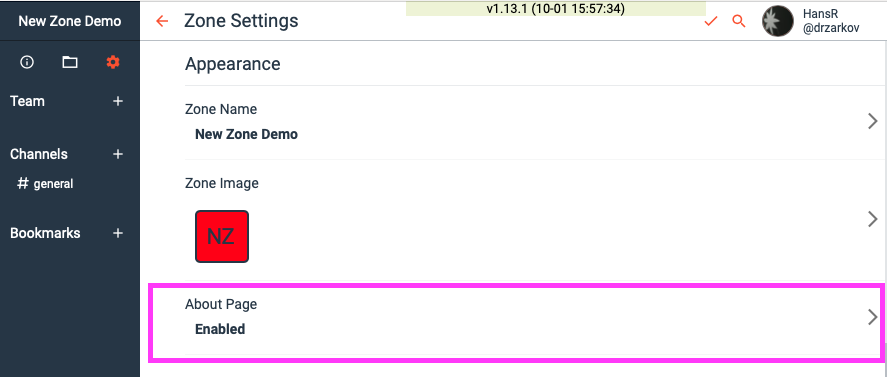Viewport: 887px width, 377px height.
Task: Select the Team section header
Action: [27, 101]
